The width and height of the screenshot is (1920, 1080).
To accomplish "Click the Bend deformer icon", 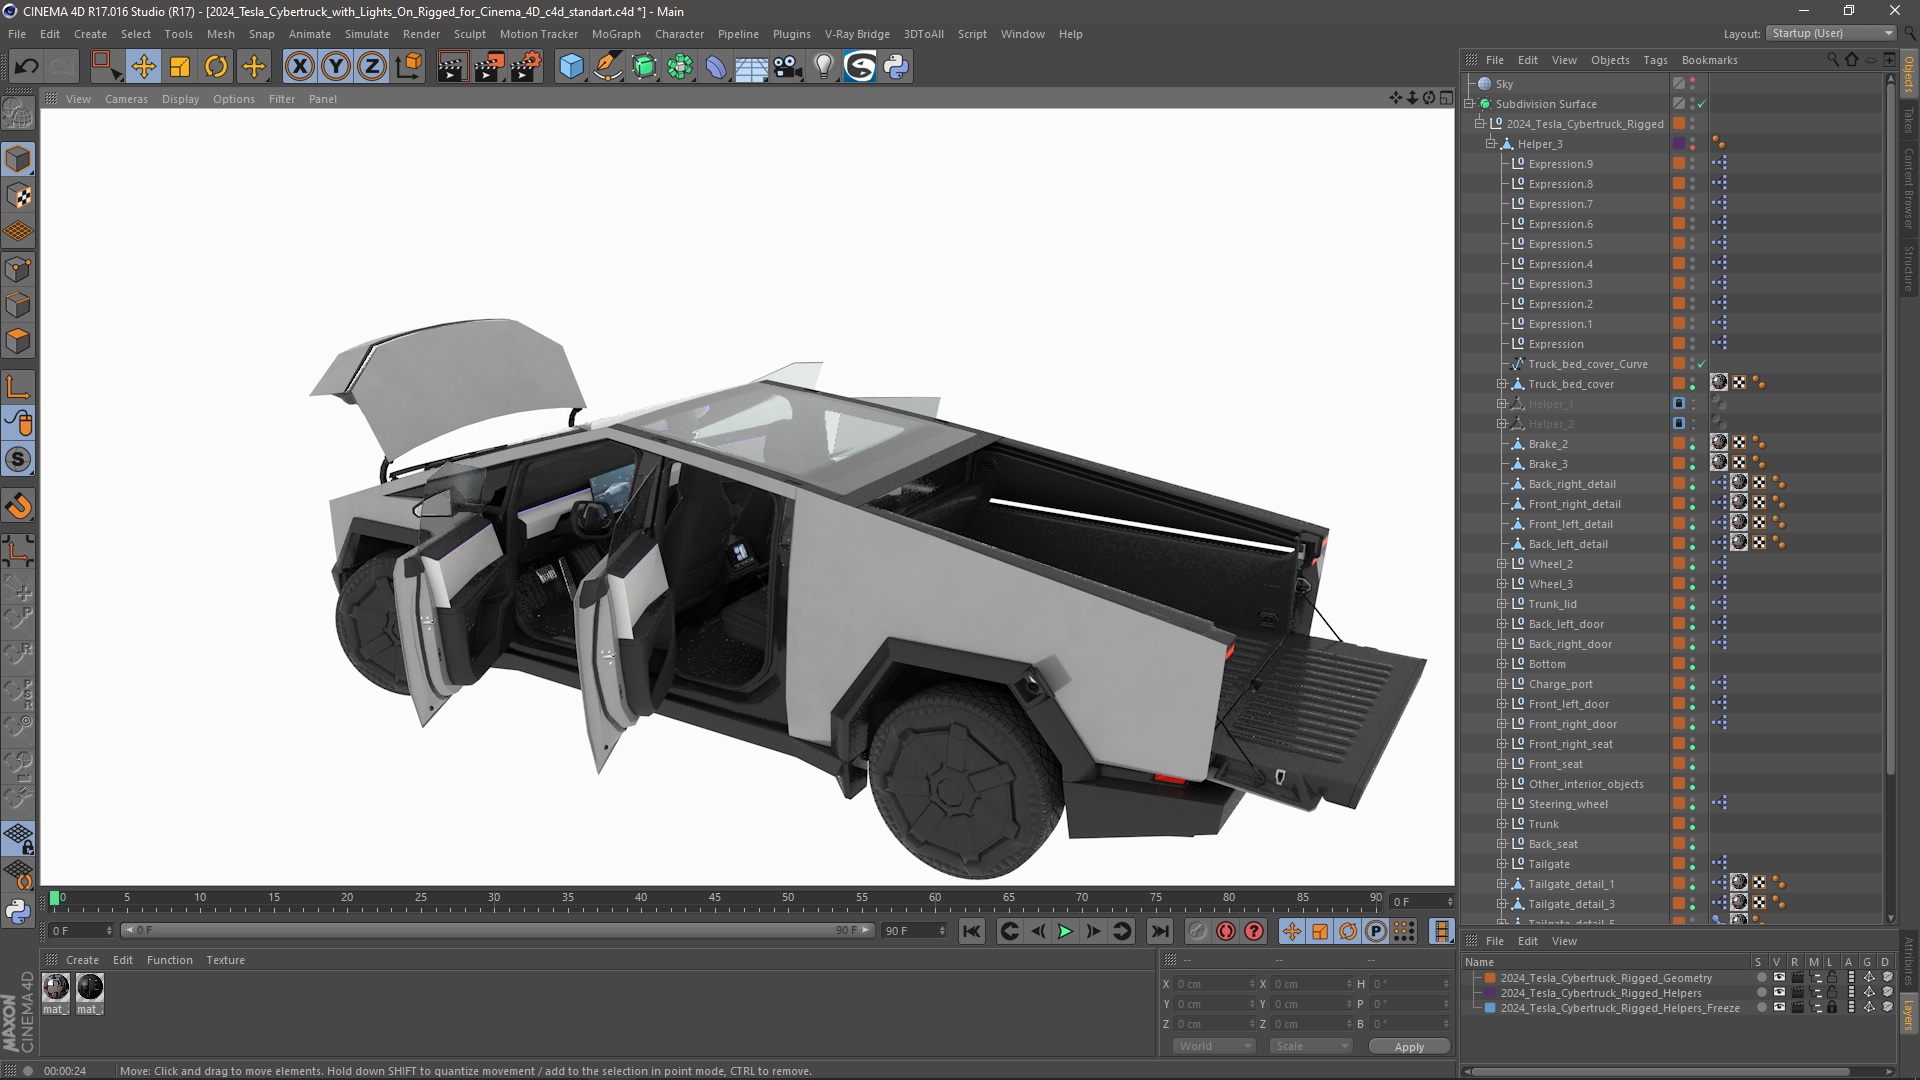I will pos(716,67).
